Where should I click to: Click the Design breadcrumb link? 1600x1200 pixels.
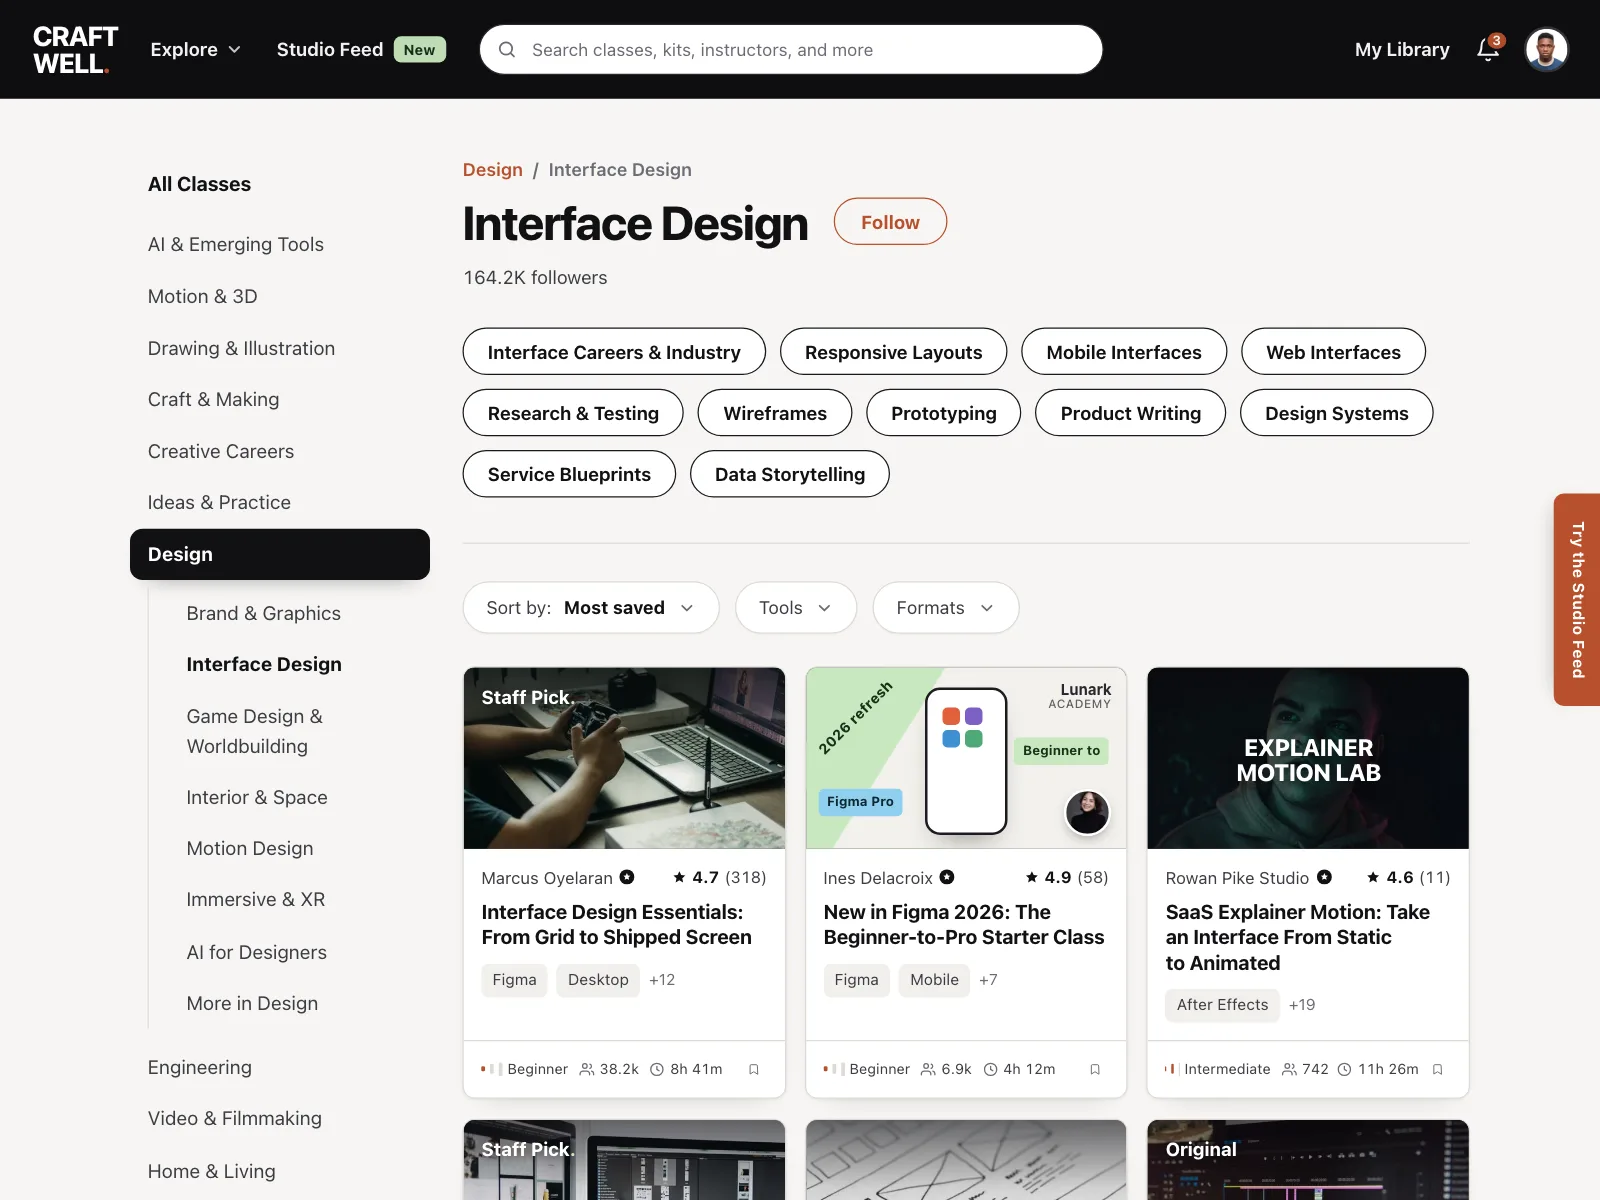click(492, 170)
